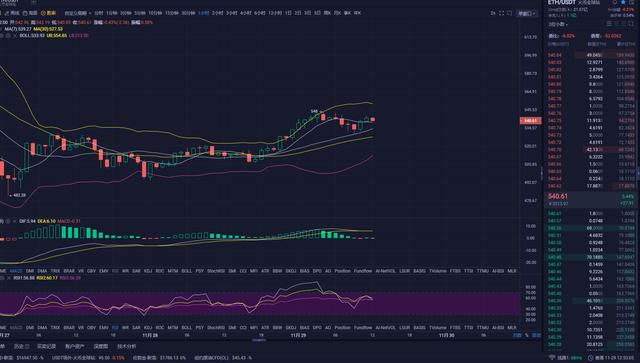Click the ETH/USDT pair title
The height and width of the screenshot is (363, 640).
point(562,2)
